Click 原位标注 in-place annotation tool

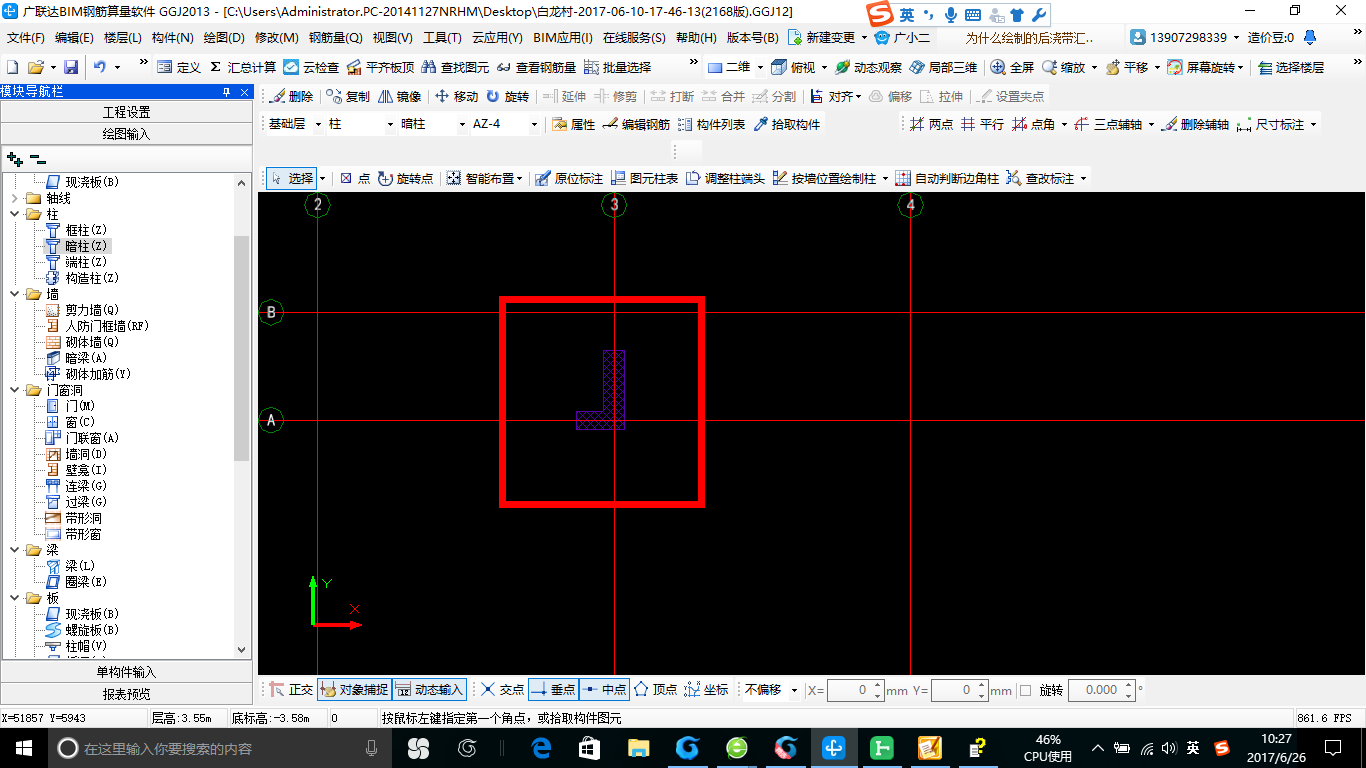point(569,178)
